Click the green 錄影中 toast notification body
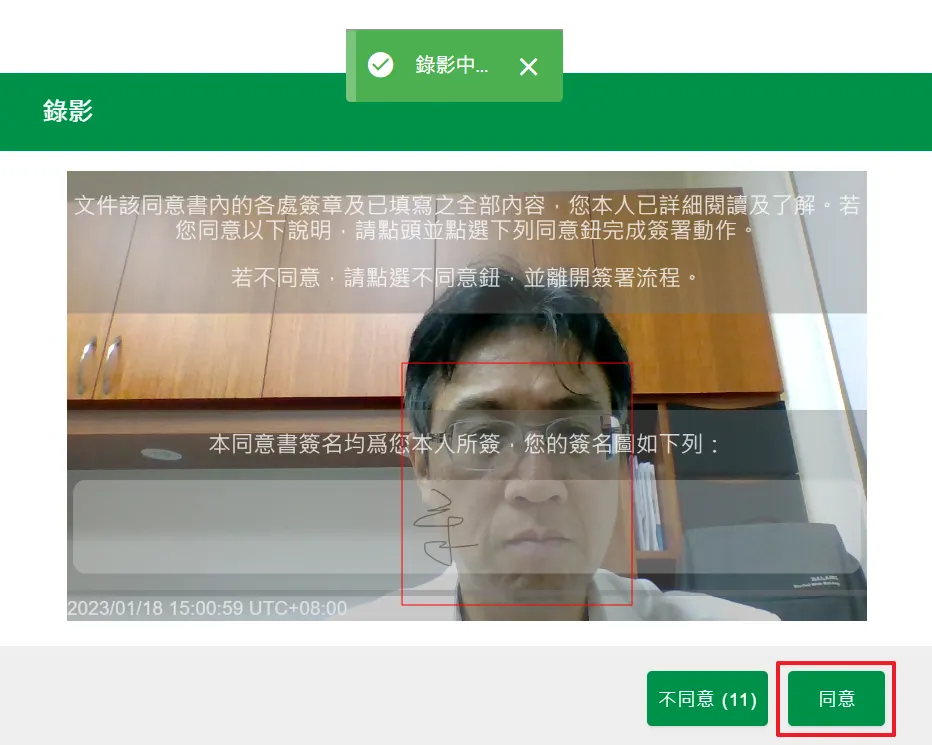932x745 pixels. pos(455,66)
